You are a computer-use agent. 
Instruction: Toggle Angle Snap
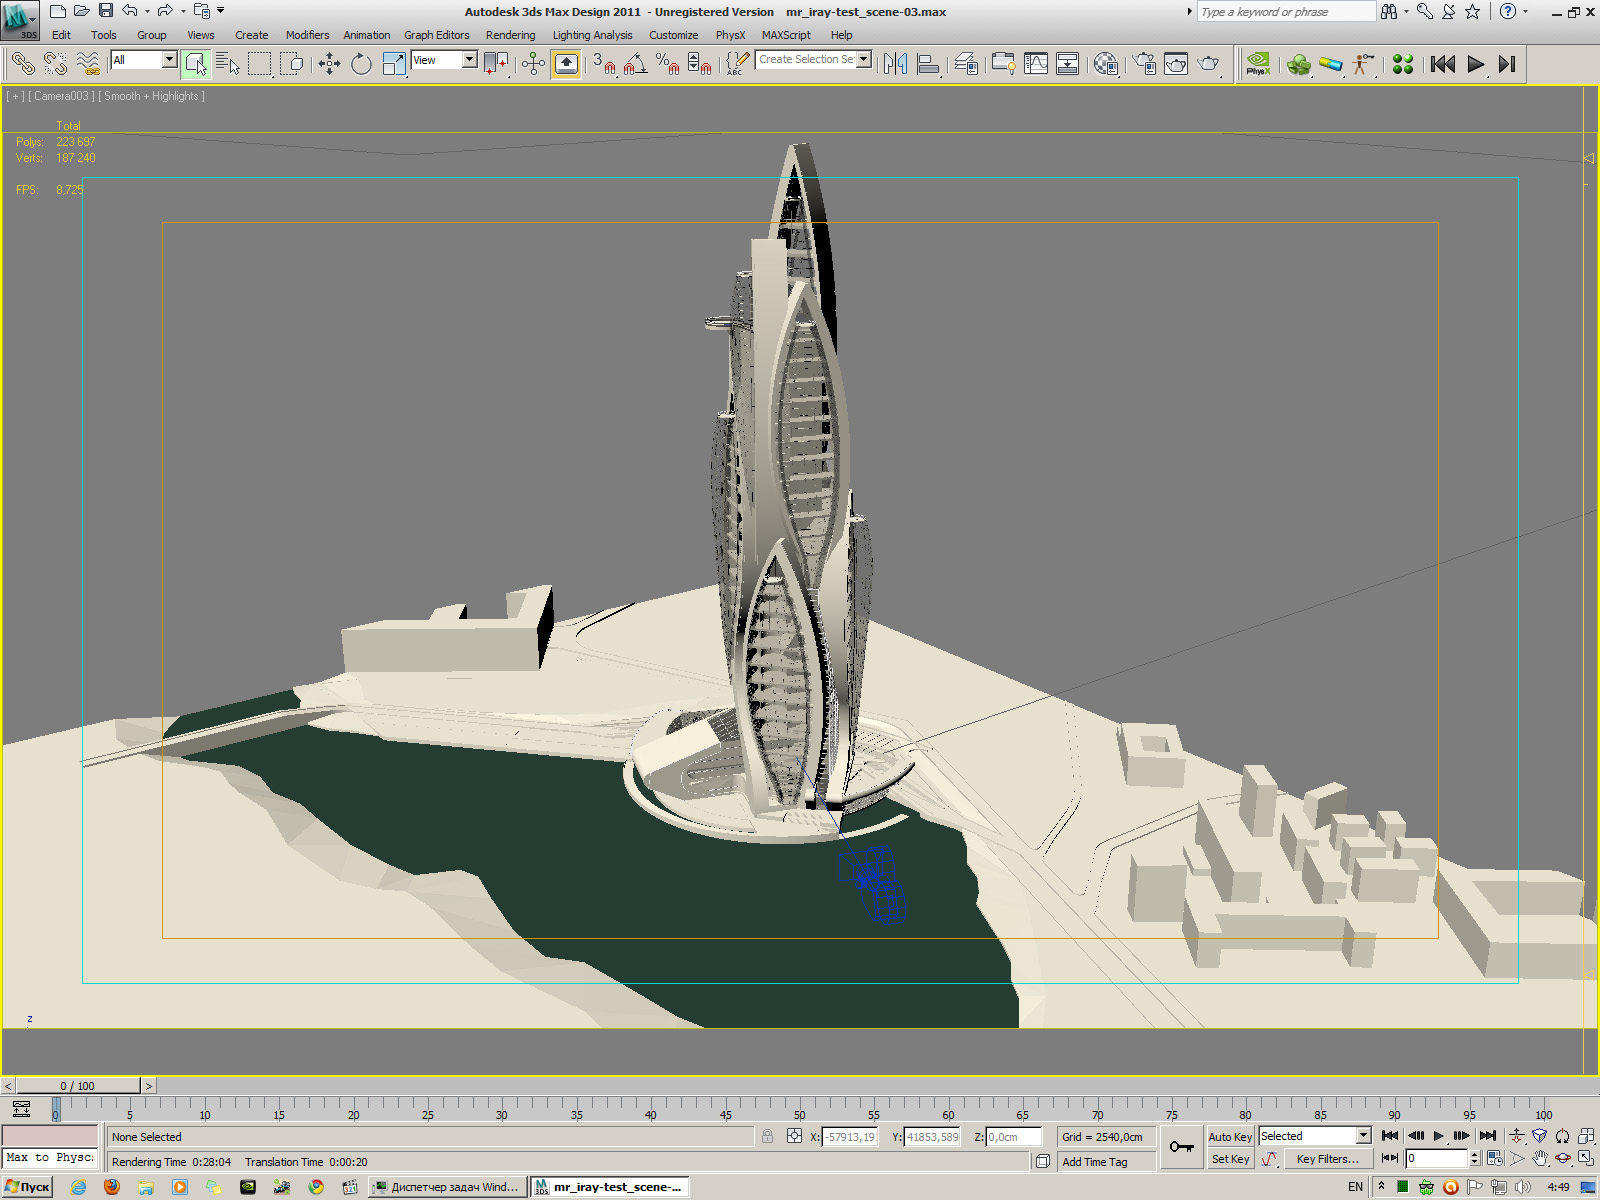(635, 64)
